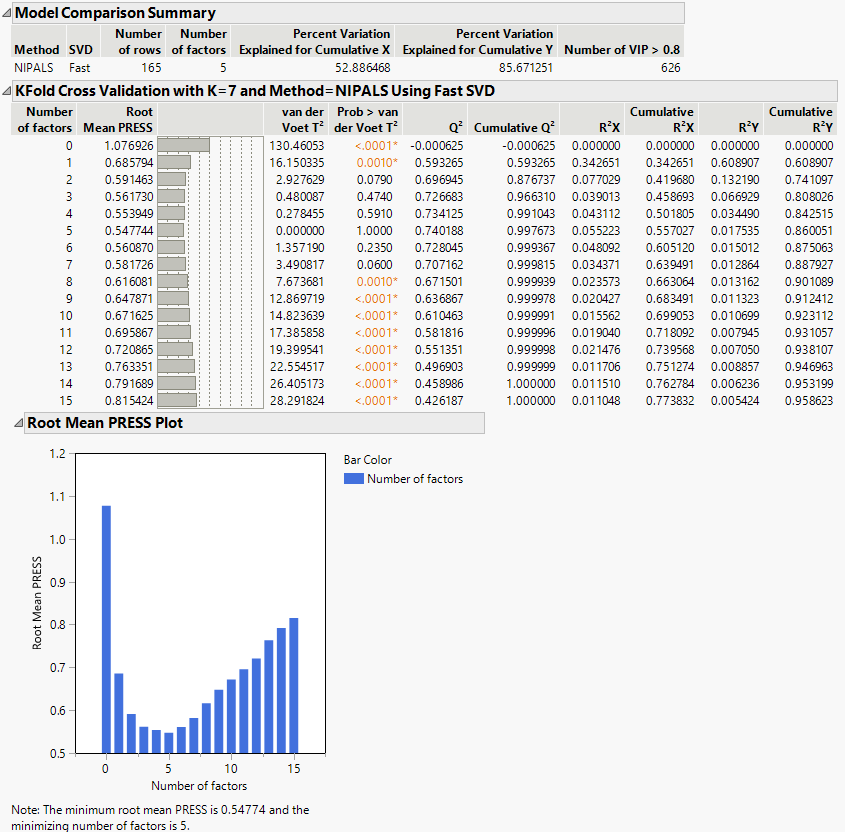This screenshot has width=845, height=832.
Task: Click the x-axis label Number of factors
Action: (199, 786)
